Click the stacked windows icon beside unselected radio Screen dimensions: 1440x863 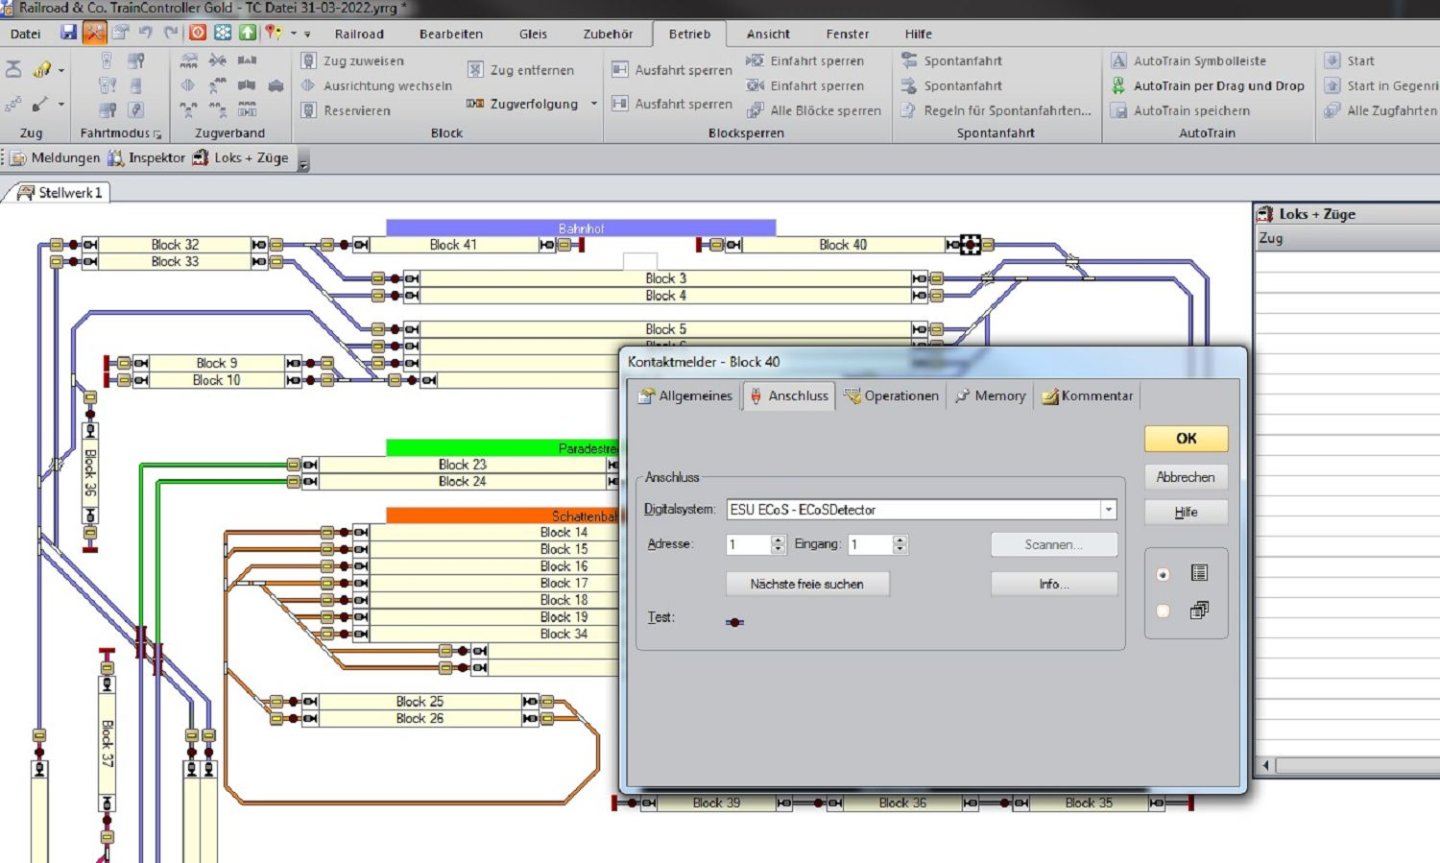(1199, 610)
